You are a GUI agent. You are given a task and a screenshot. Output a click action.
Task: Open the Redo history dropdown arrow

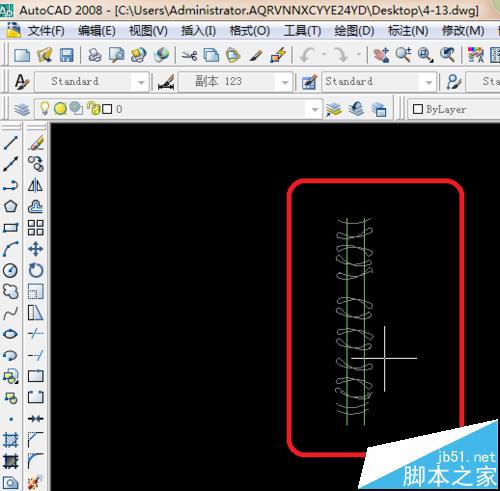pos(359,54)
